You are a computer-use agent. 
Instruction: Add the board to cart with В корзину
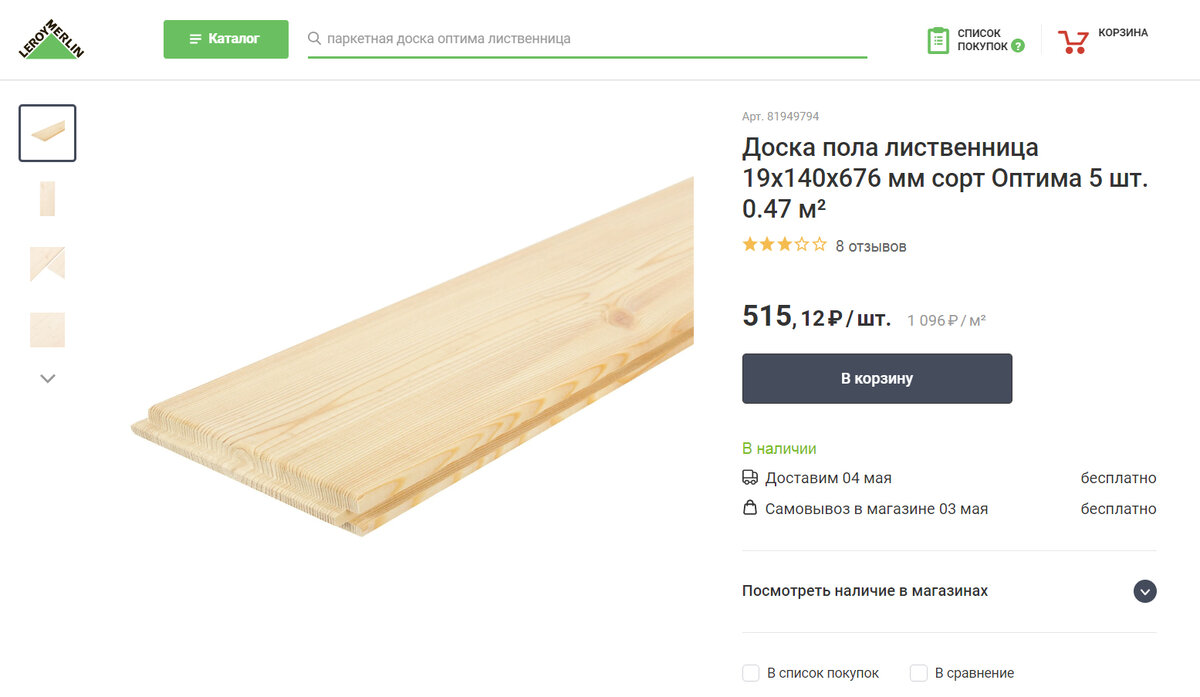click(876, 378)
